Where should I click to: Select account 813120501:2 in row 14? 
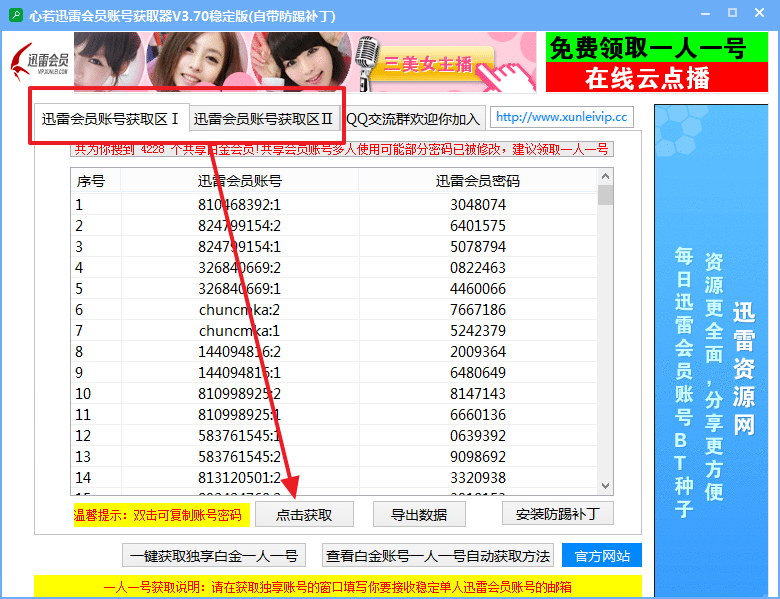pyautogui.click(x=239, y=478)
